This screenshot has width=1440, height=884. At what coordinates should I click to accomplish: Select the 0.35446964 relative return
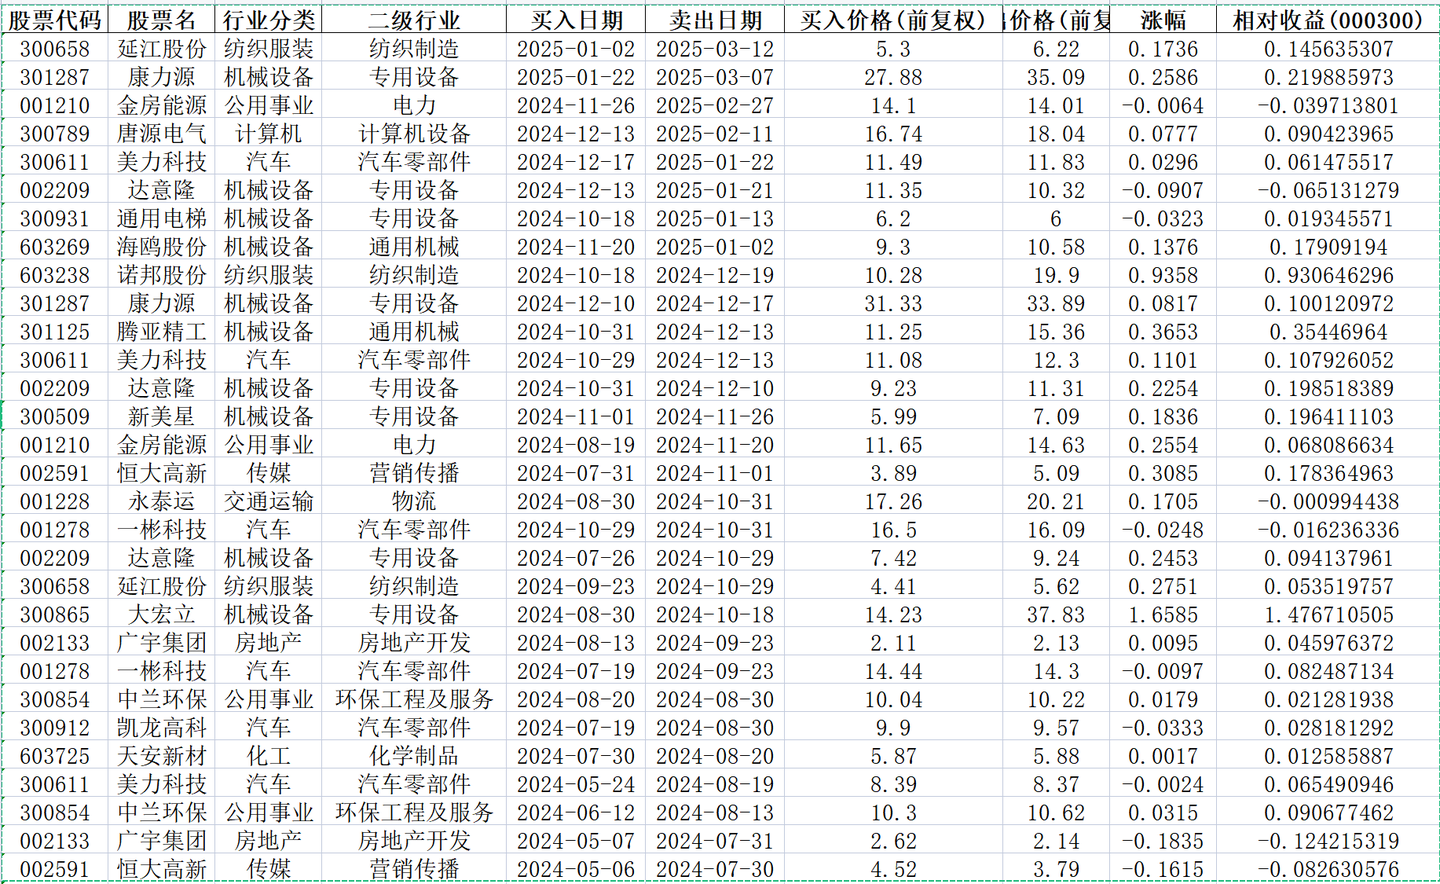[x=1328, y=332]
